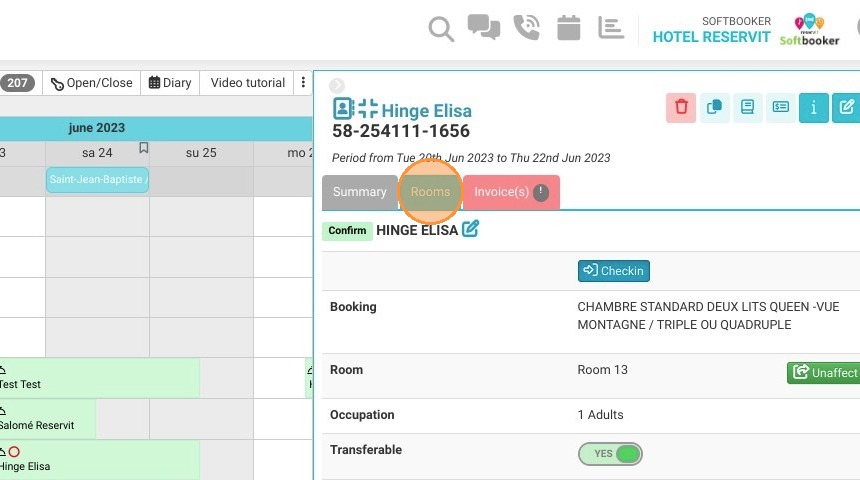Select the Test Test reservation bar

99,378
